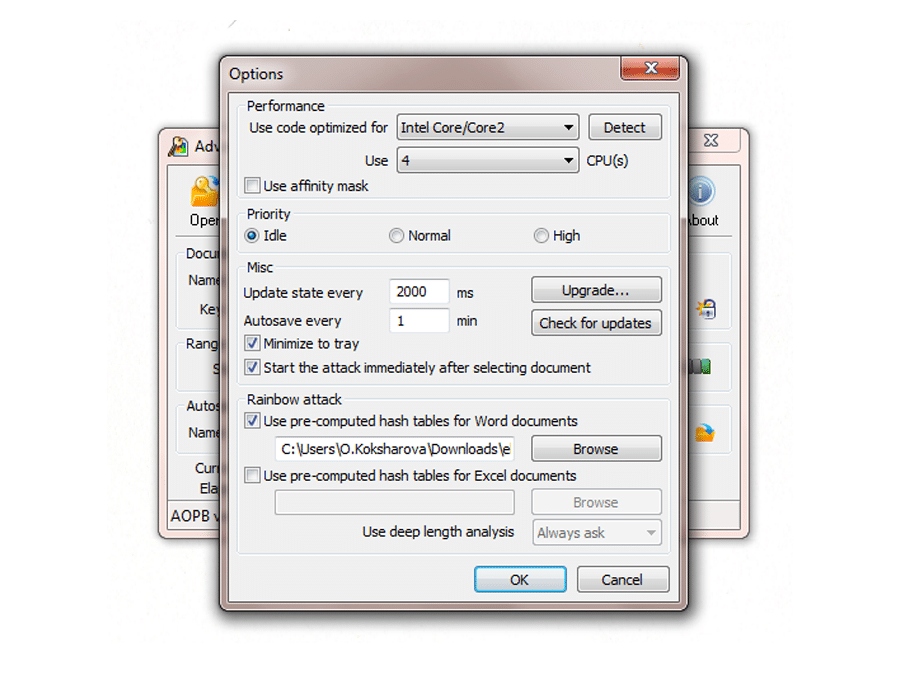
Task: Click the application icon in background title bar
Action: tap(179, 146)
